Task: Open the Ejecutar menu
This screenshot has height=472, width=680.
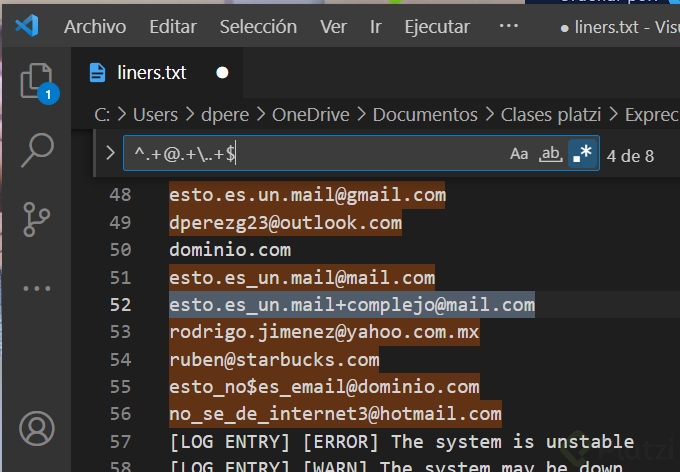Action: point(437,27)
